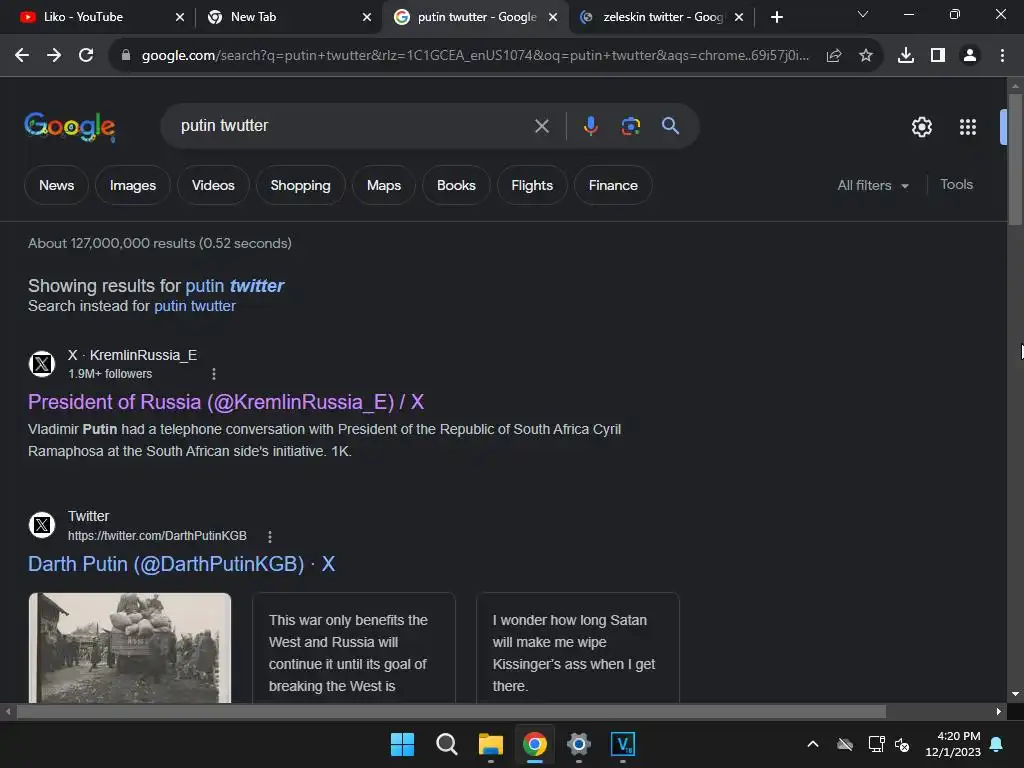
Task: Click the address bar URL
Action: pyautogui.click(x=475, y=56)
